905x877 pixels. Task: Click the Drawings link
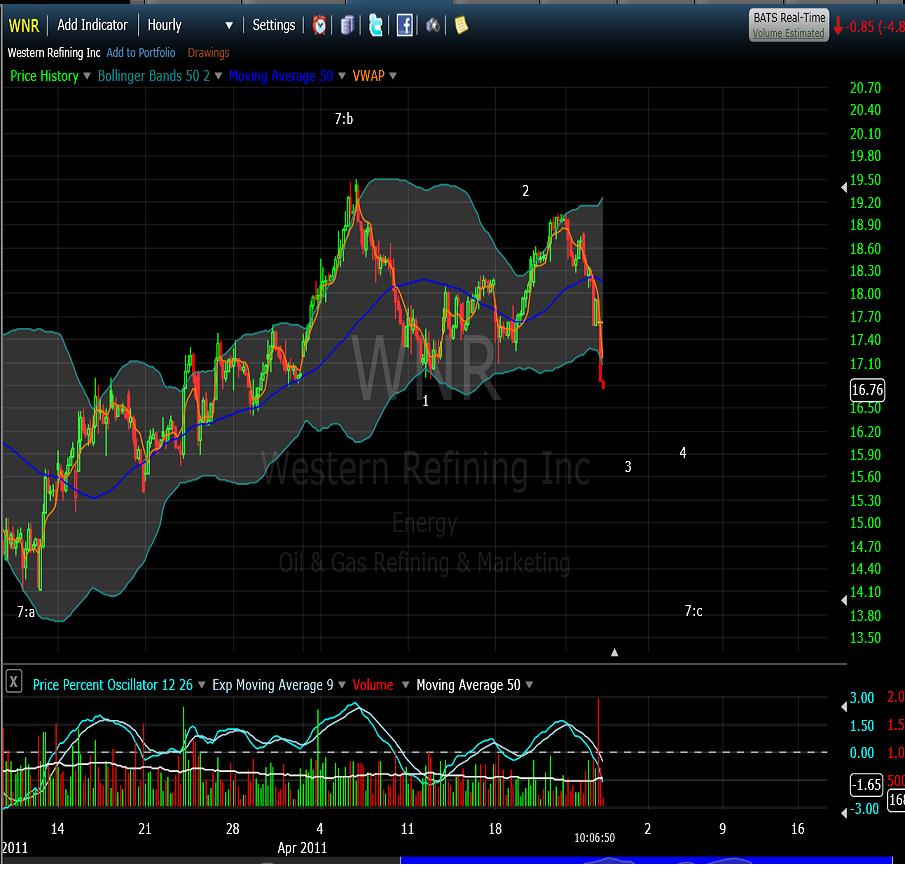(x=208, y=53)
